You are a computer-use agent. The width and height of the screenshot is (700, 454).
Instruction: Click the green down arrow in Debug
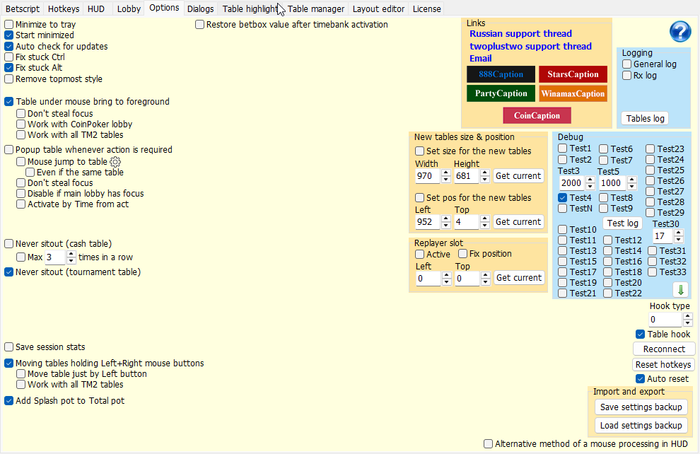point(680,290)
